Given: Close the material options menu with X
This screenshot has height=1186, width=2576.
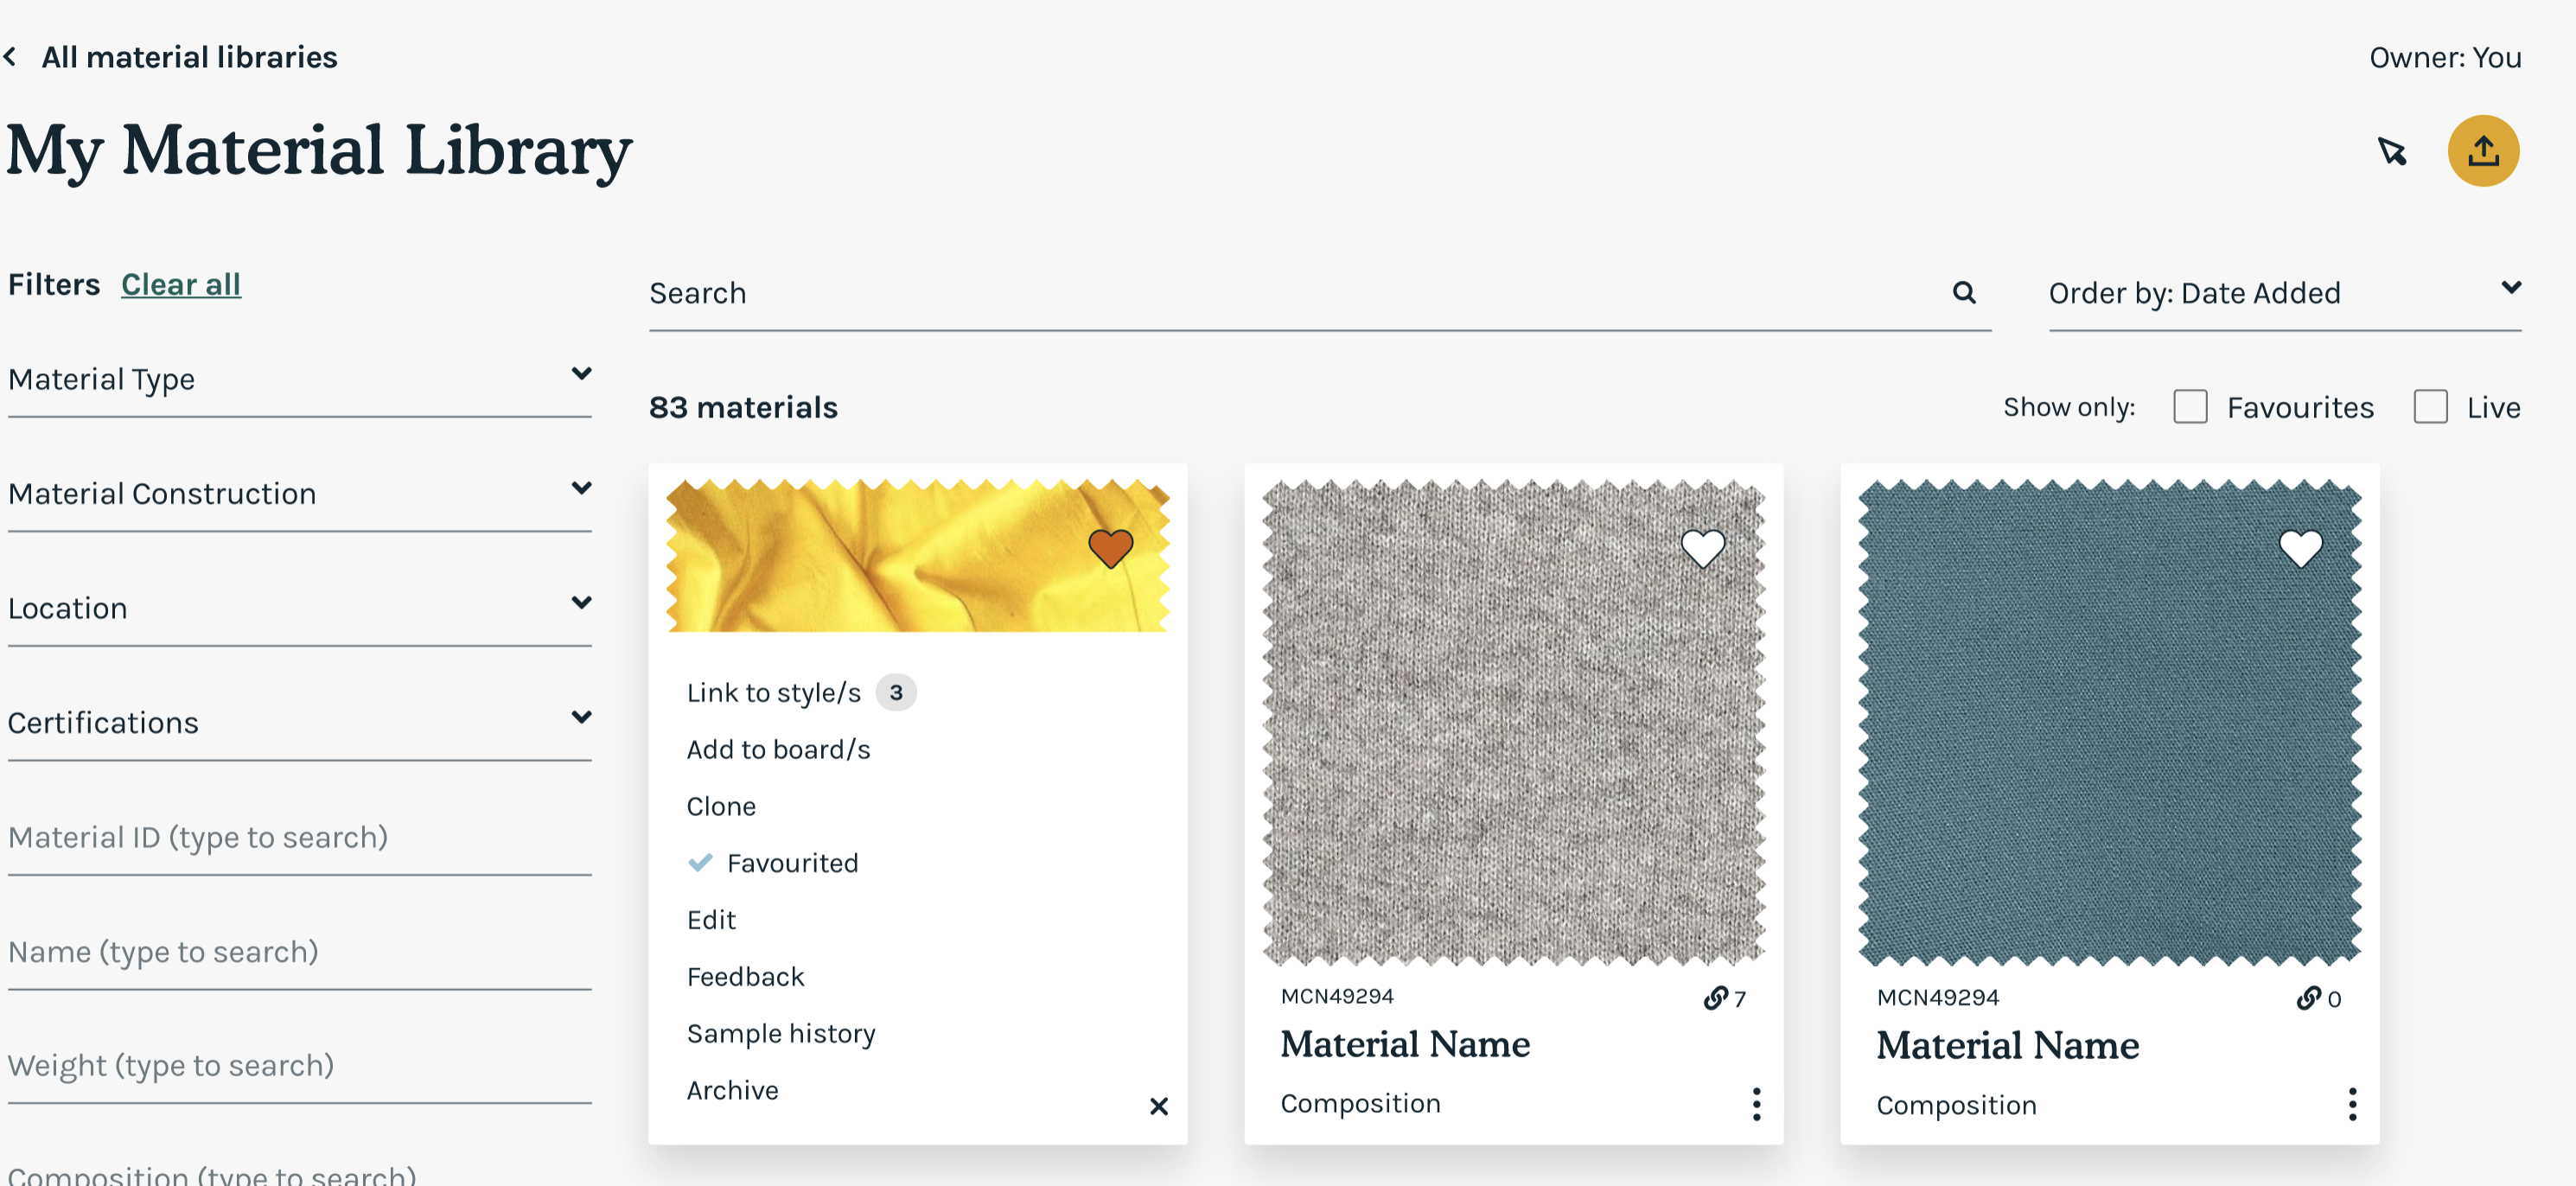Looking at the screenshot, I should click(1158, 1106).
